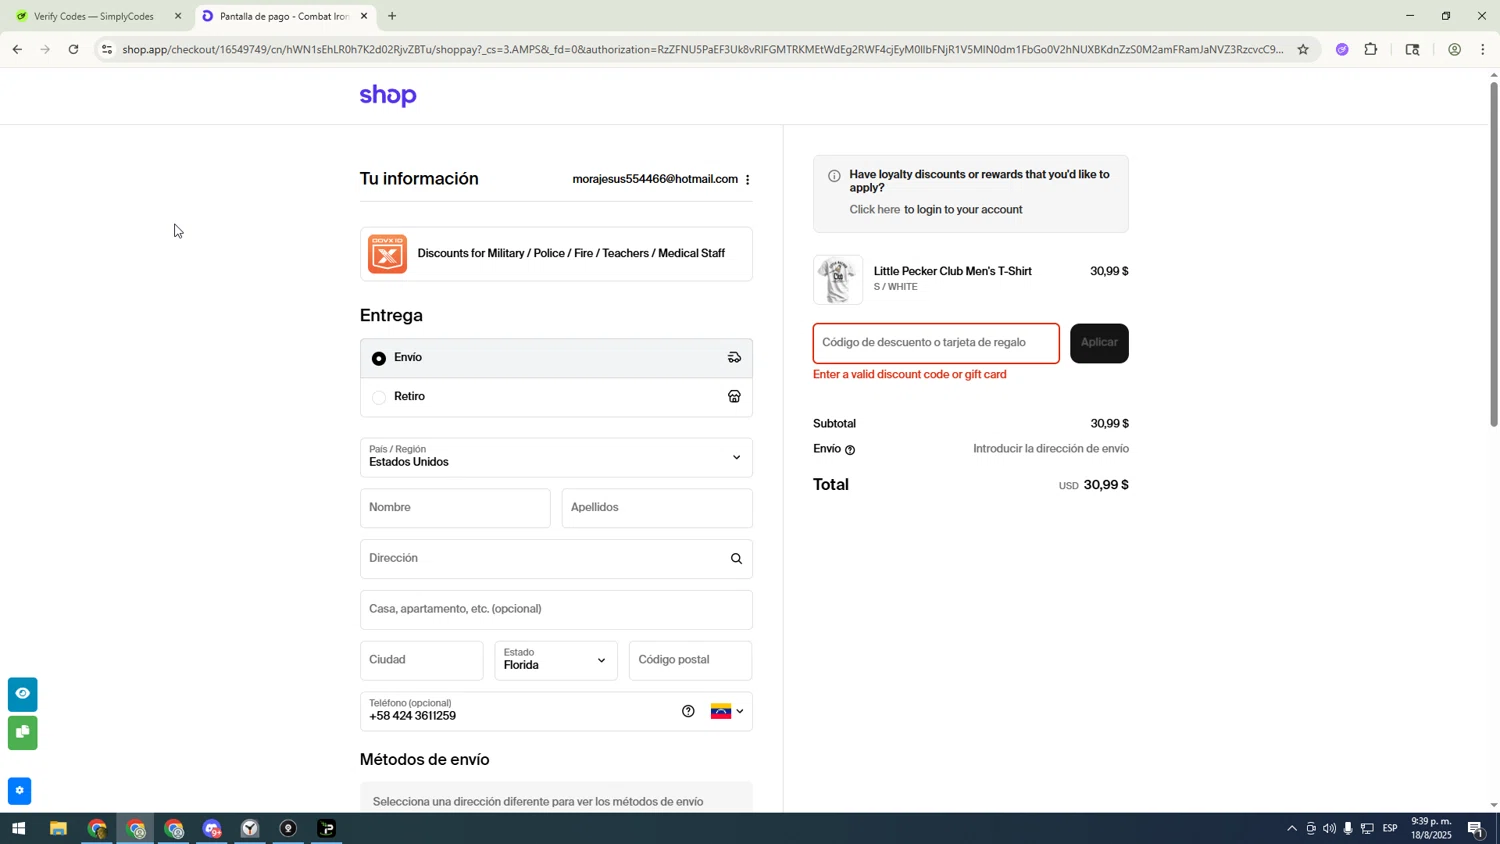
Task: Click the Dirección input field
Action: 556,559
